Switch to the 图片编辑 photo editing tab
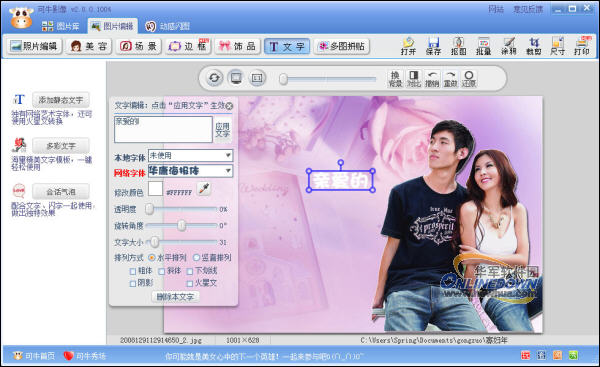 (112, 26)
